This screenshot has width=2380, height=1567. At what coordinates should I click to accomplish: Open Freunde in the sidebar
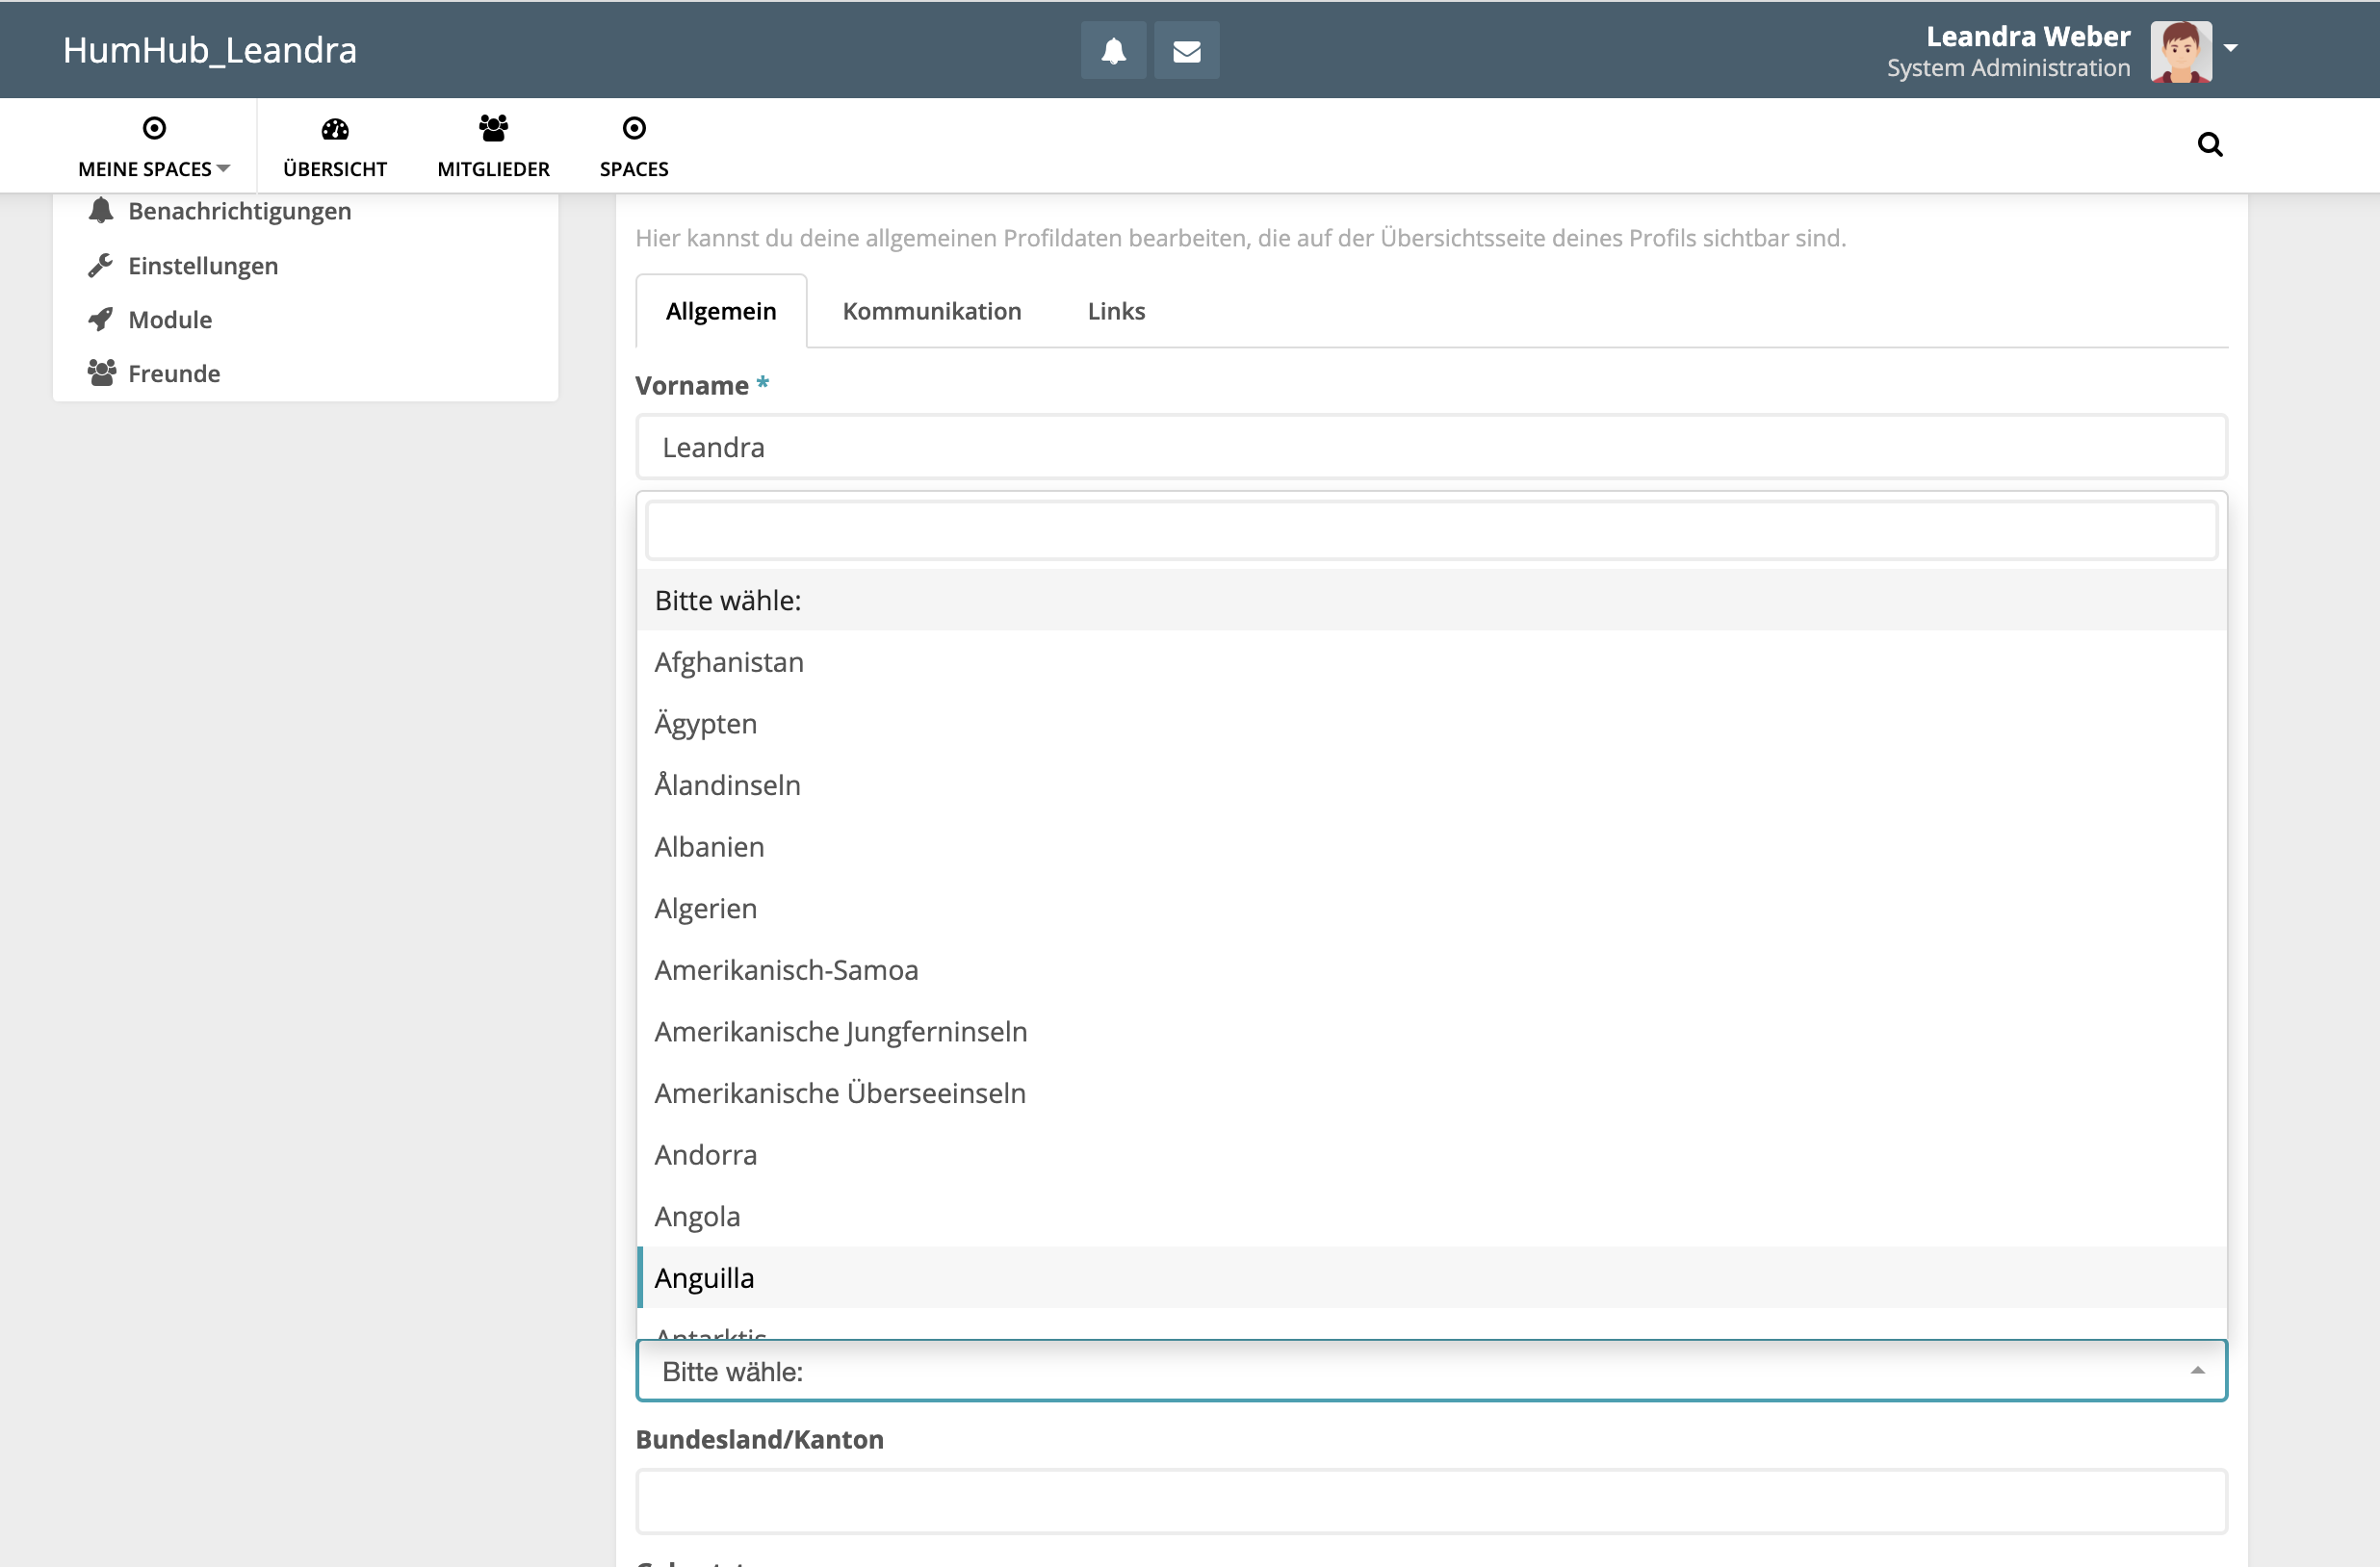[x=174, y=373]
